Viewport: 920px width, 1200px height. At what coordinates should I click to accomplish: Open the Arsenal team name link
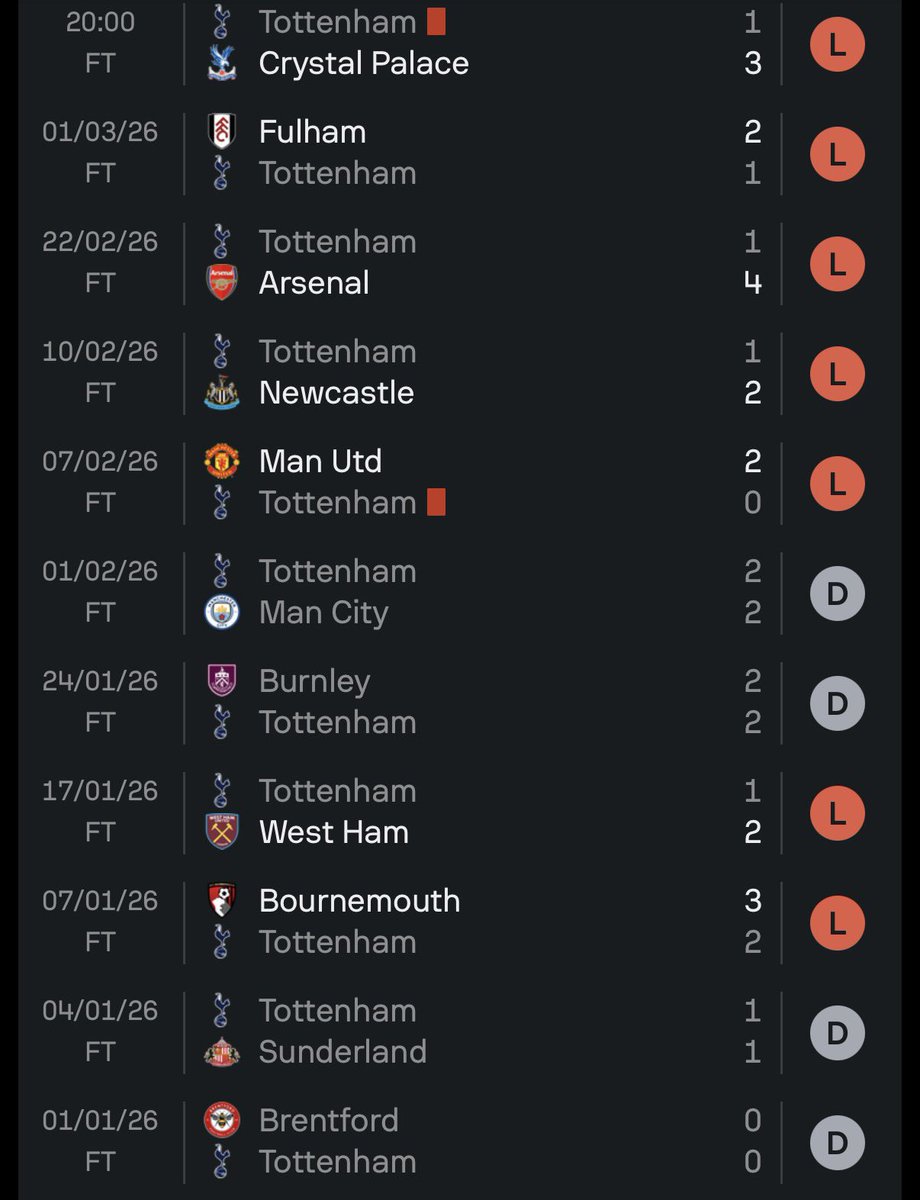(314, 283)
